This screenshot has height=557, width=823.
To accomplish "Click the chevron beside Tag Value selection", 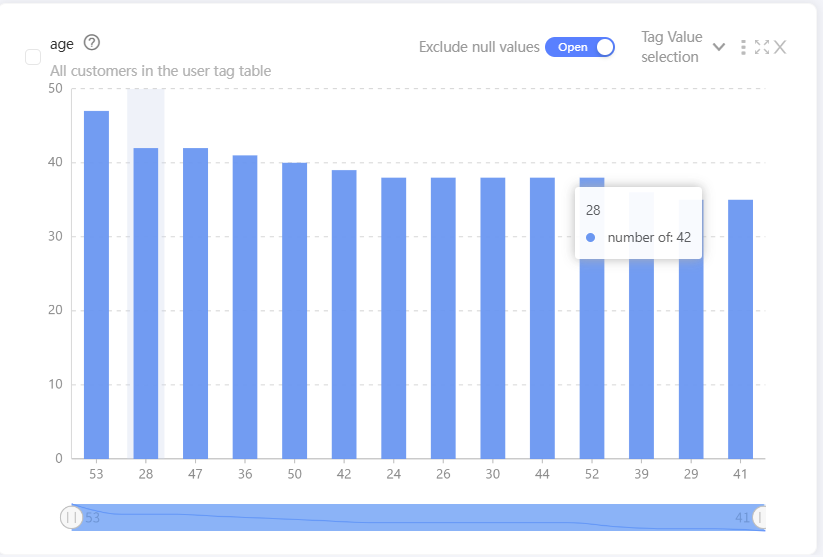I will pos(718,47).
